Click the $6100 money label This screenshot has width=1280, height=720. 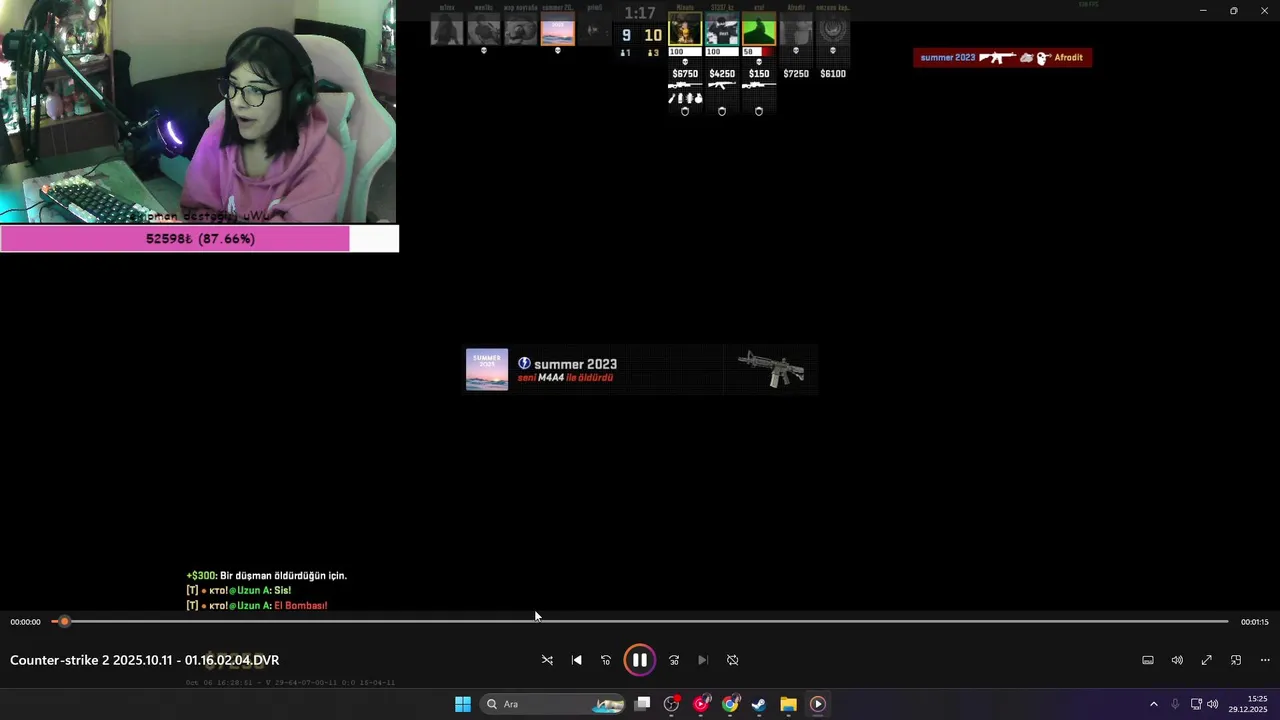click(x=833, y=74)
